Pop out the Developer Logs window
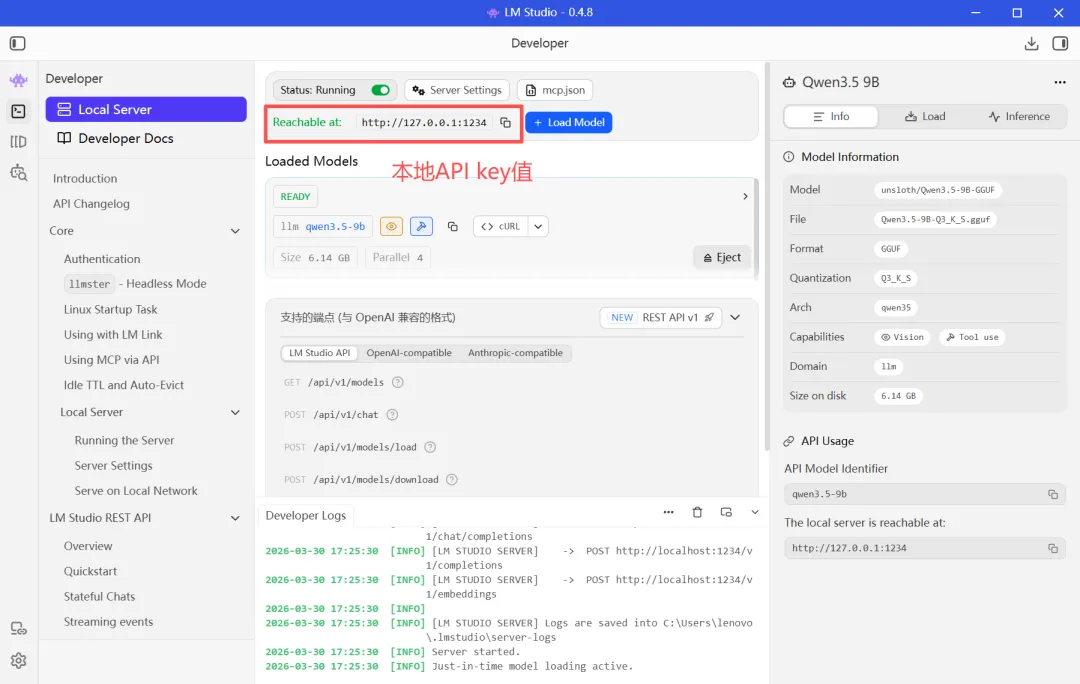The height and width of the screenshot is (684, 1080). click(726, 512)
